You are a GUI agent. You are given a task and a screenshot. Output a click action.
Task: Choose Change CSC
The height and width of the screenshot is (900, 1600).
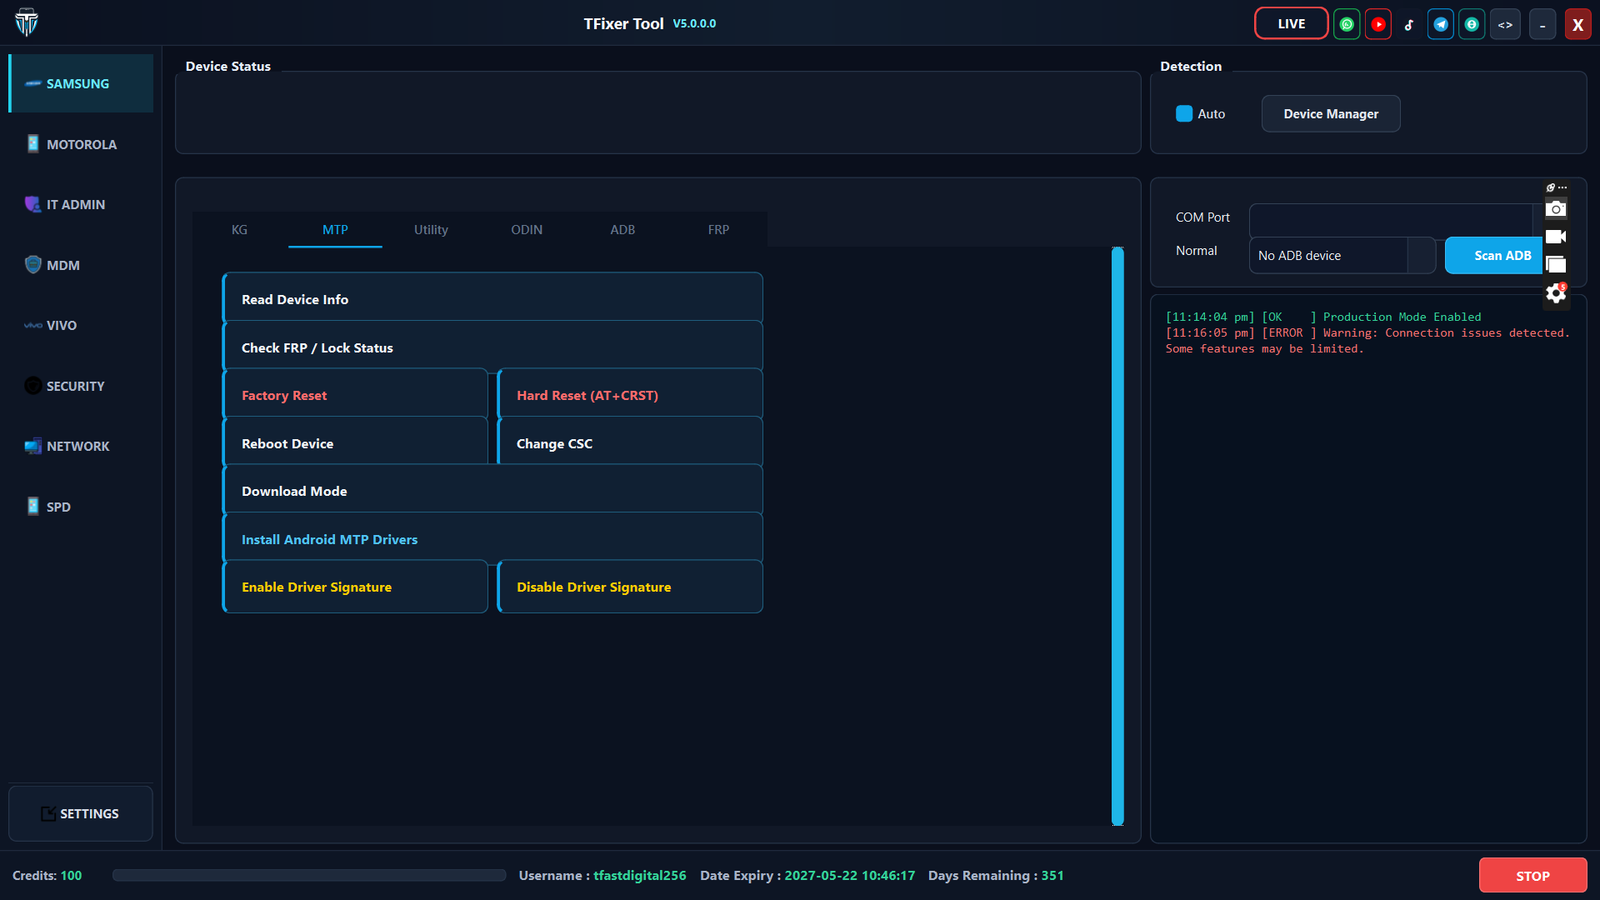(630, 443)
